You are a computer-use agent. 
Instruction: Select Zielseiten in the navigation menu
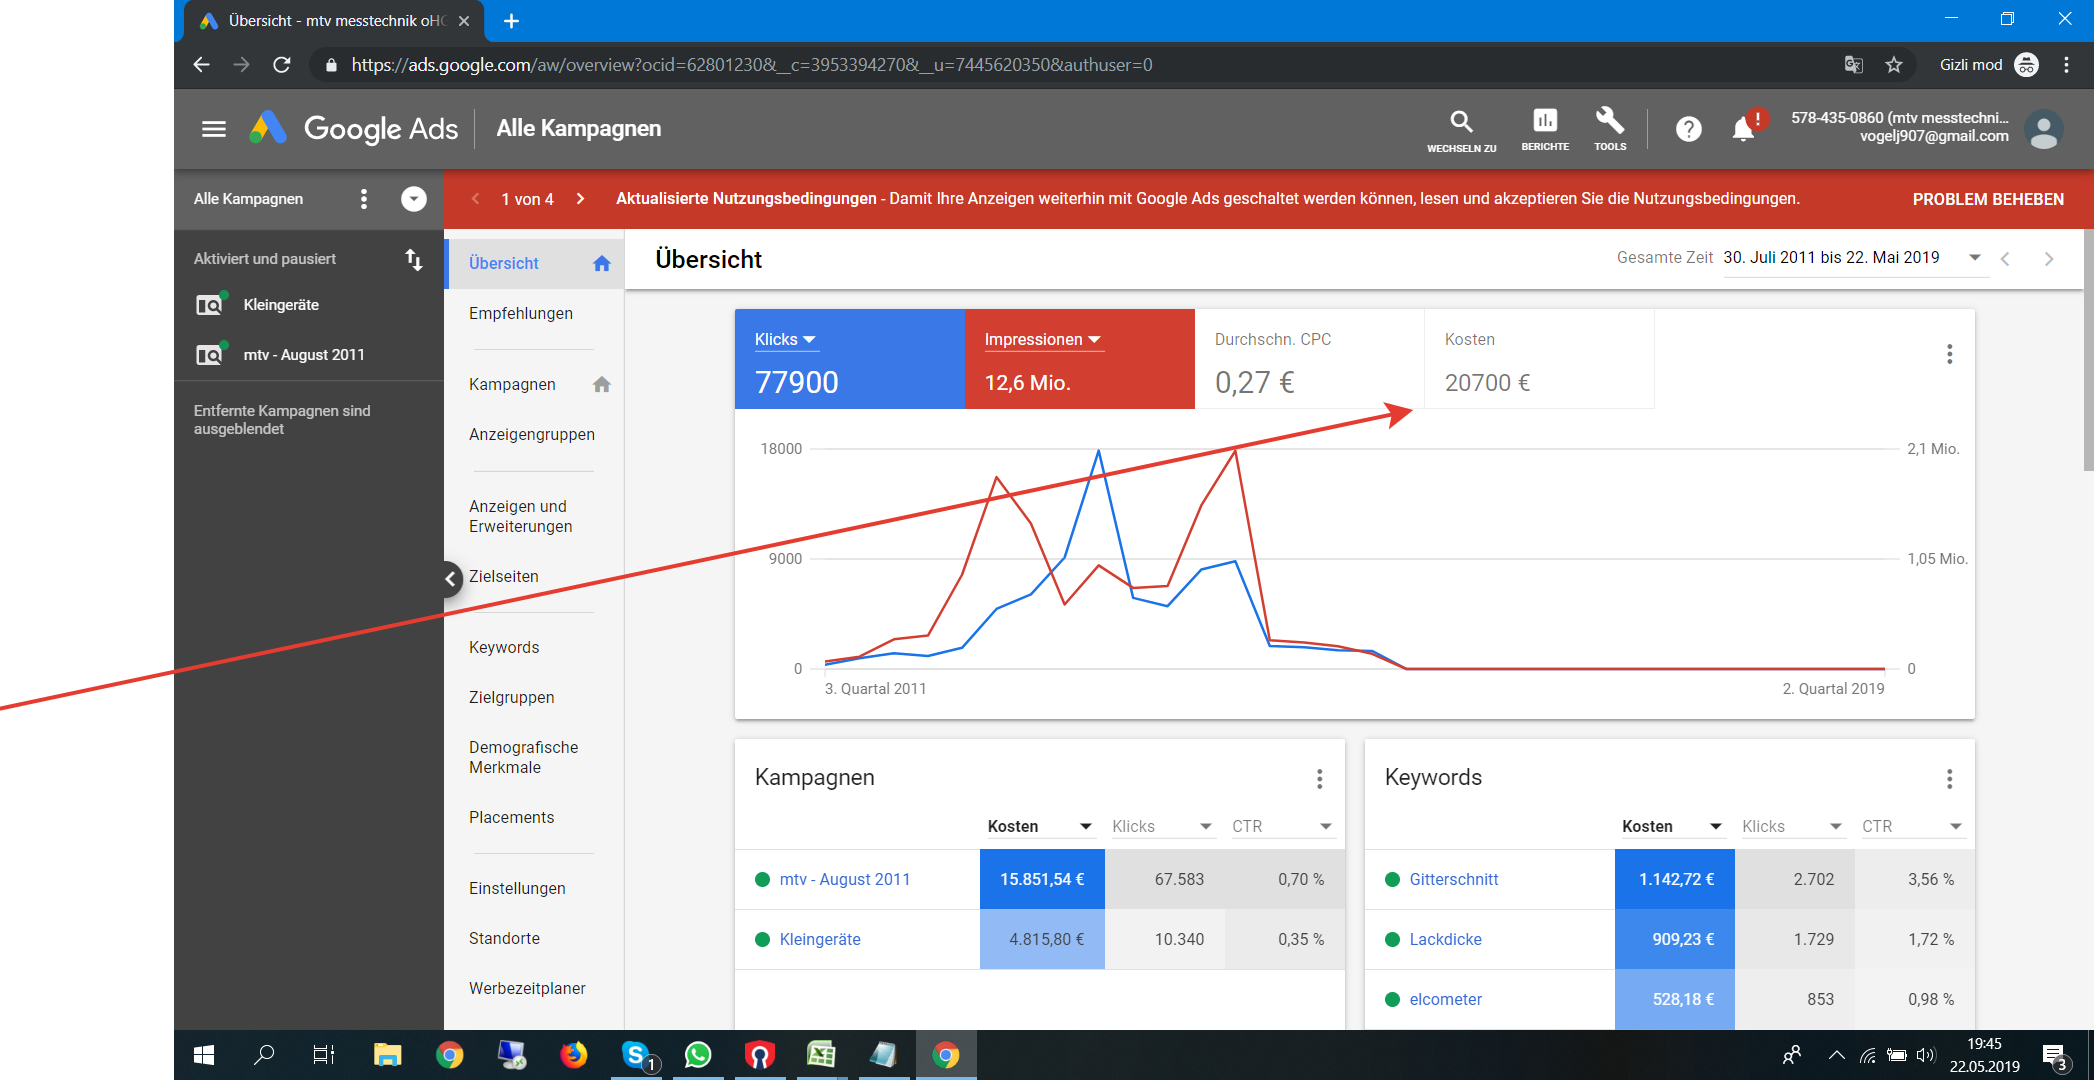[504, 577]
